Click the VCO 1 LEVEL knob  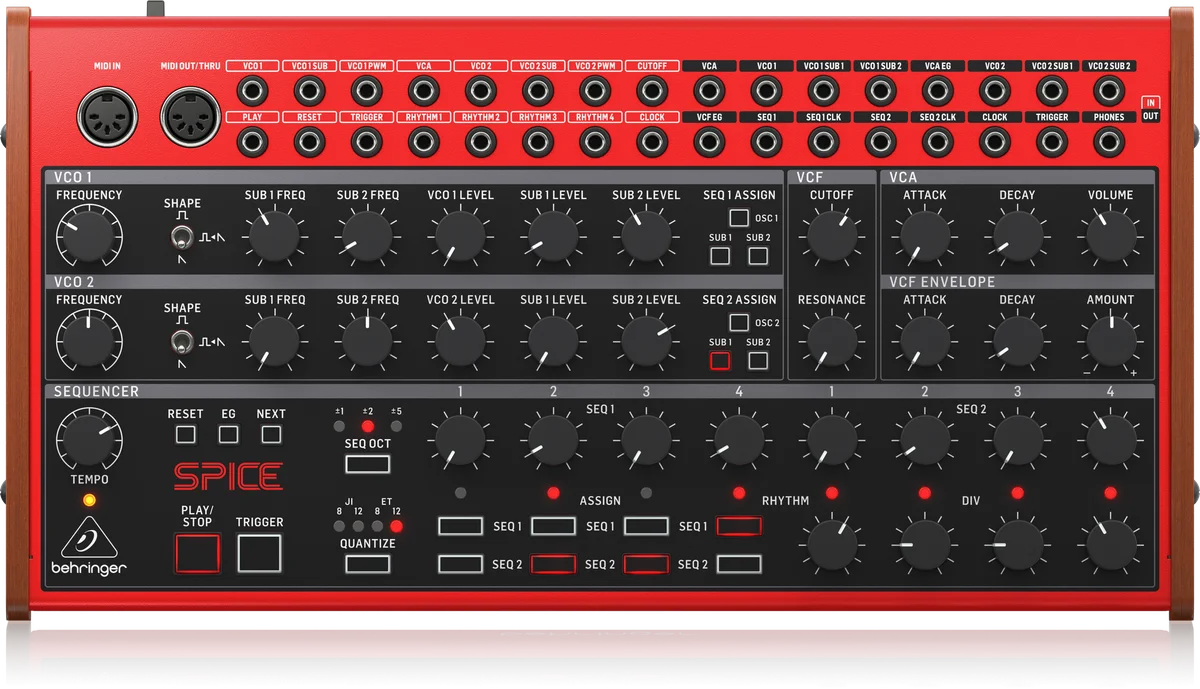click(x=460, y=236)
